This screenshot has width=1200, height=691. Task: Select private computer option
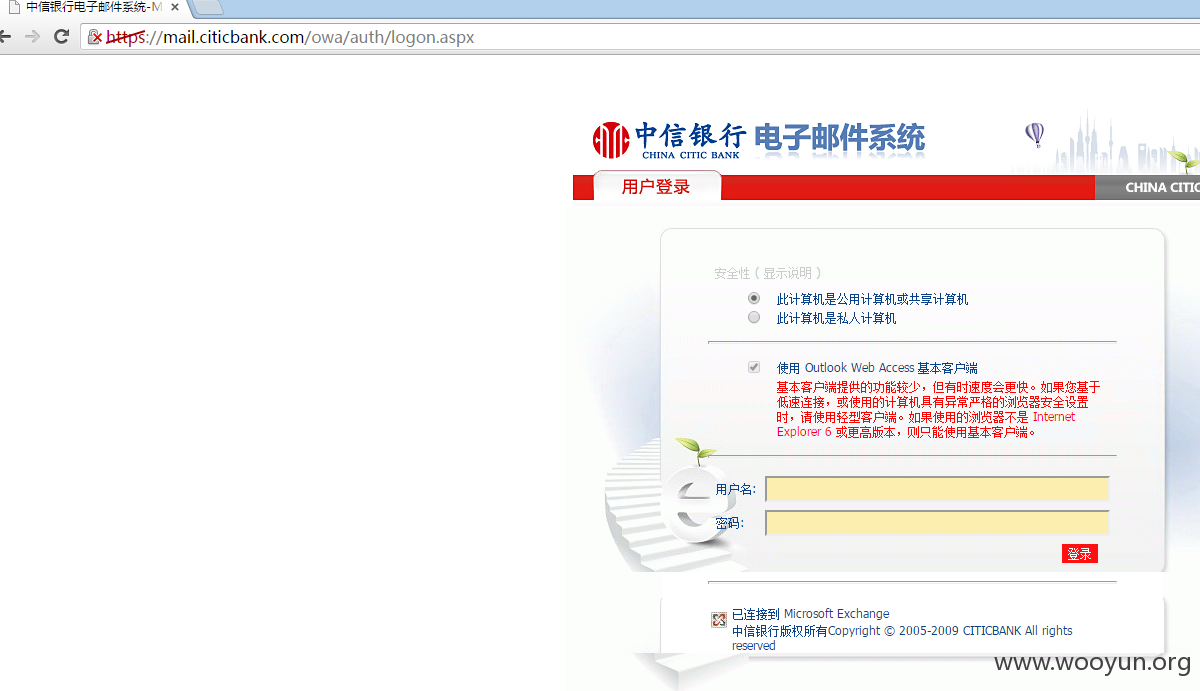[754, 317]
